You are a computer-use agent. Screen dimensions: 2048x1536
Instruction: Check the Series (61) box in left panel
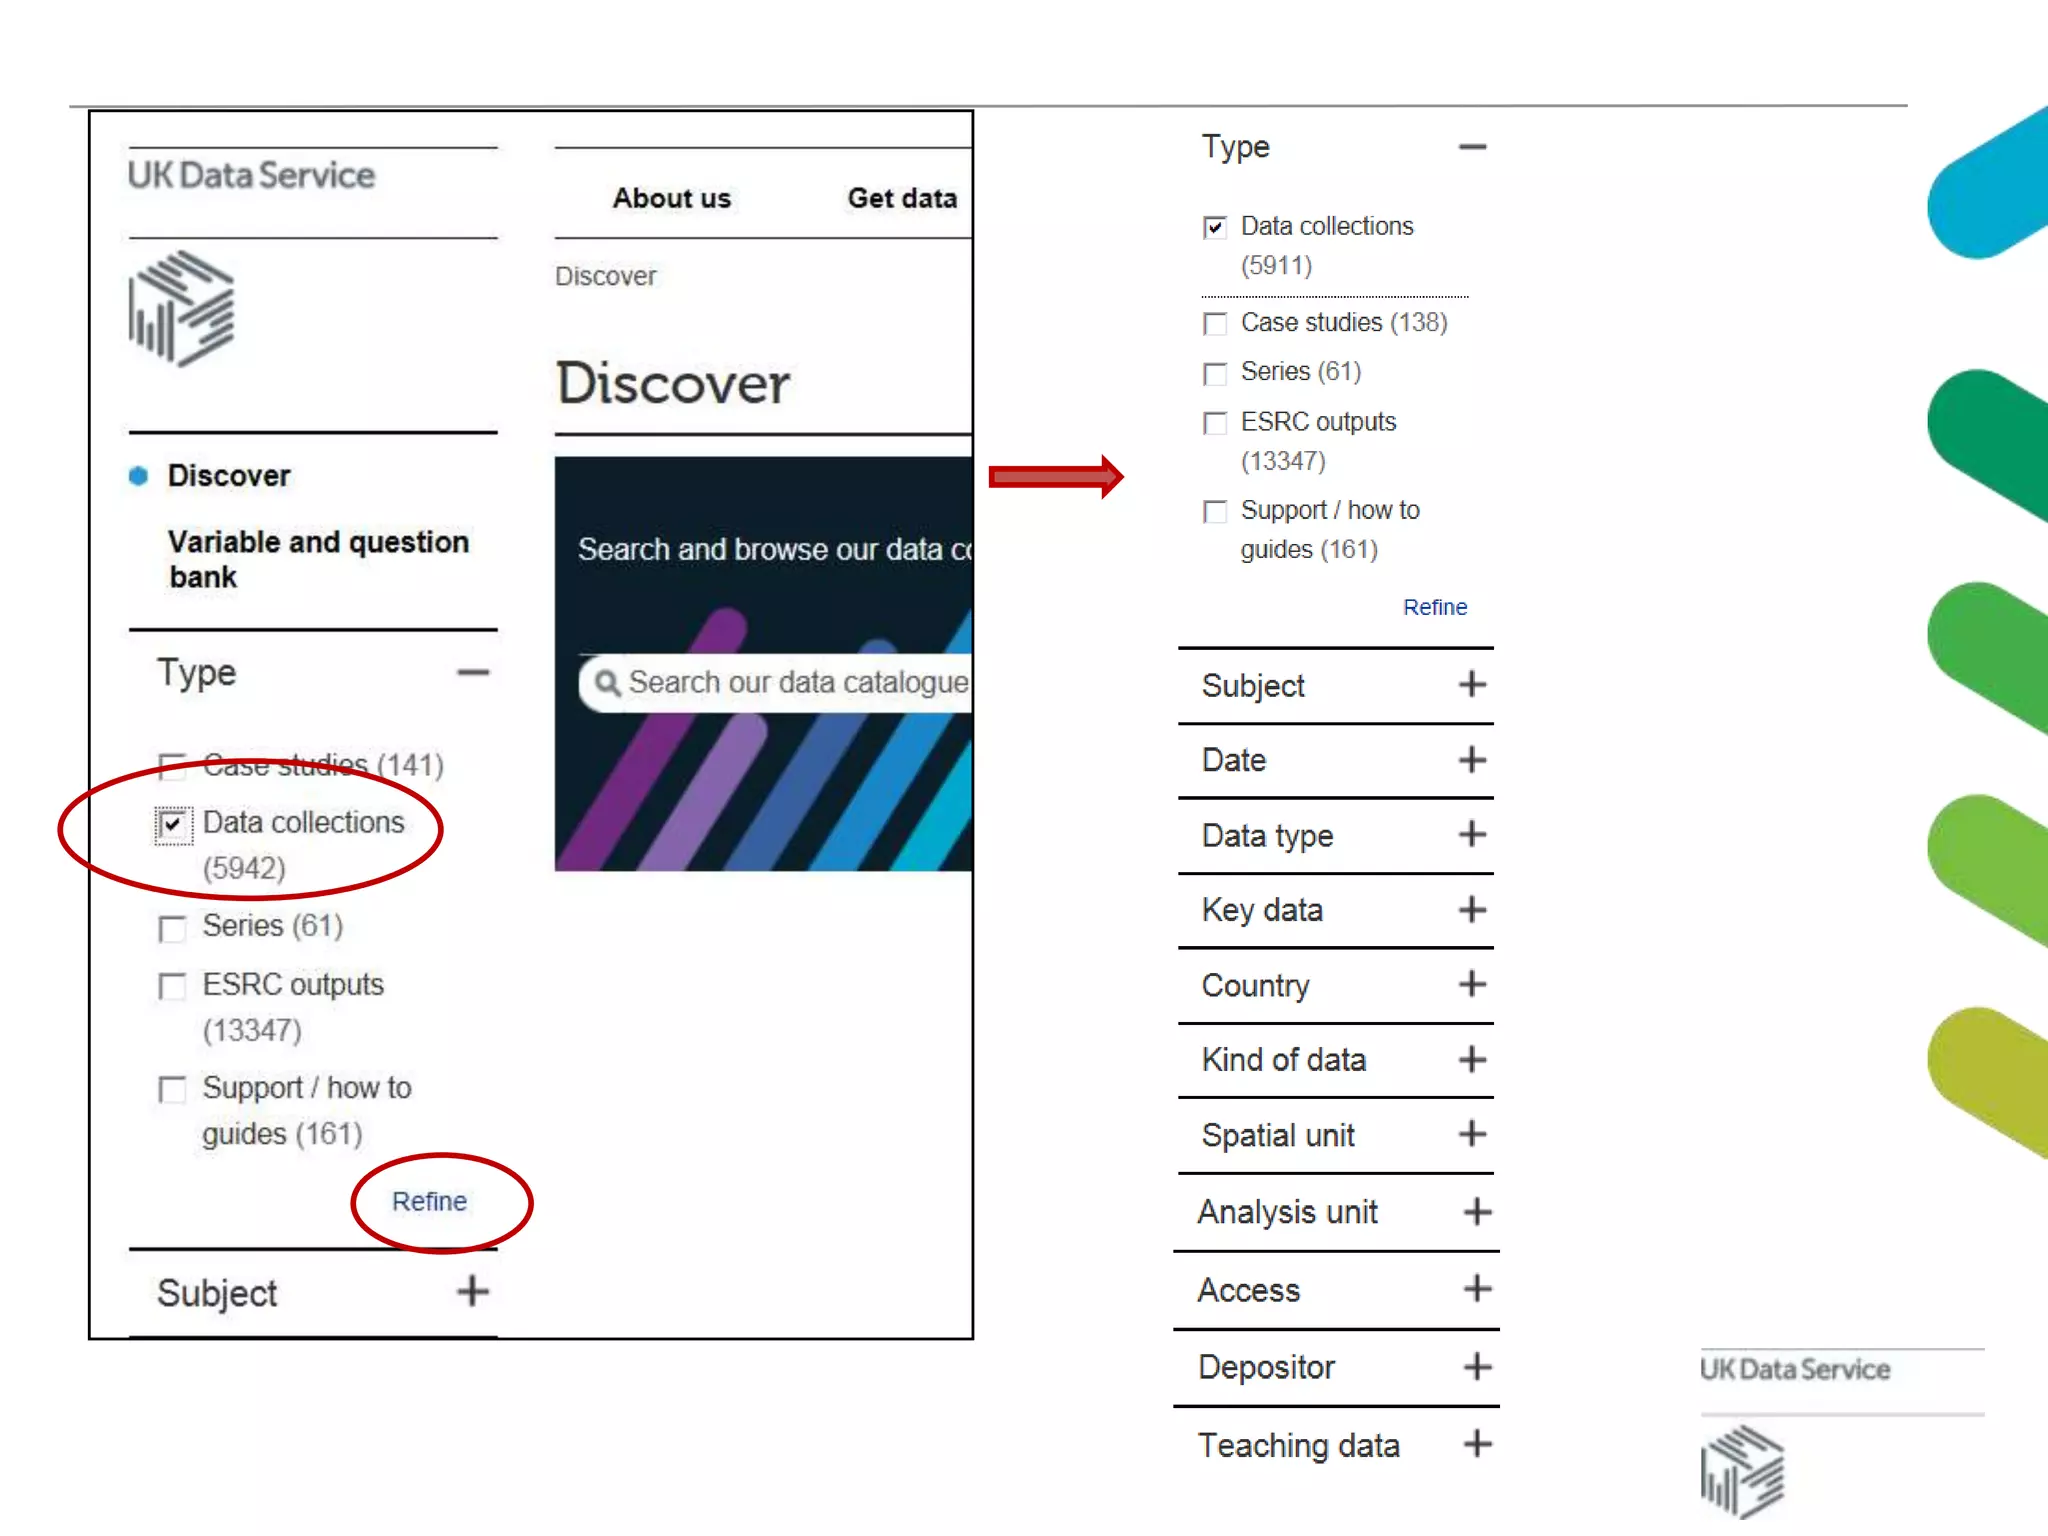click(173, 928)
